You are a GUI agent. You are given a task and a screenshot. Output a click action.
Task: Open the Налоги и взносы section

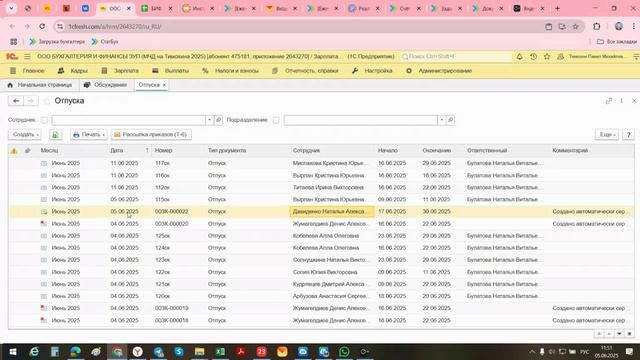click(x=231, y=71)
